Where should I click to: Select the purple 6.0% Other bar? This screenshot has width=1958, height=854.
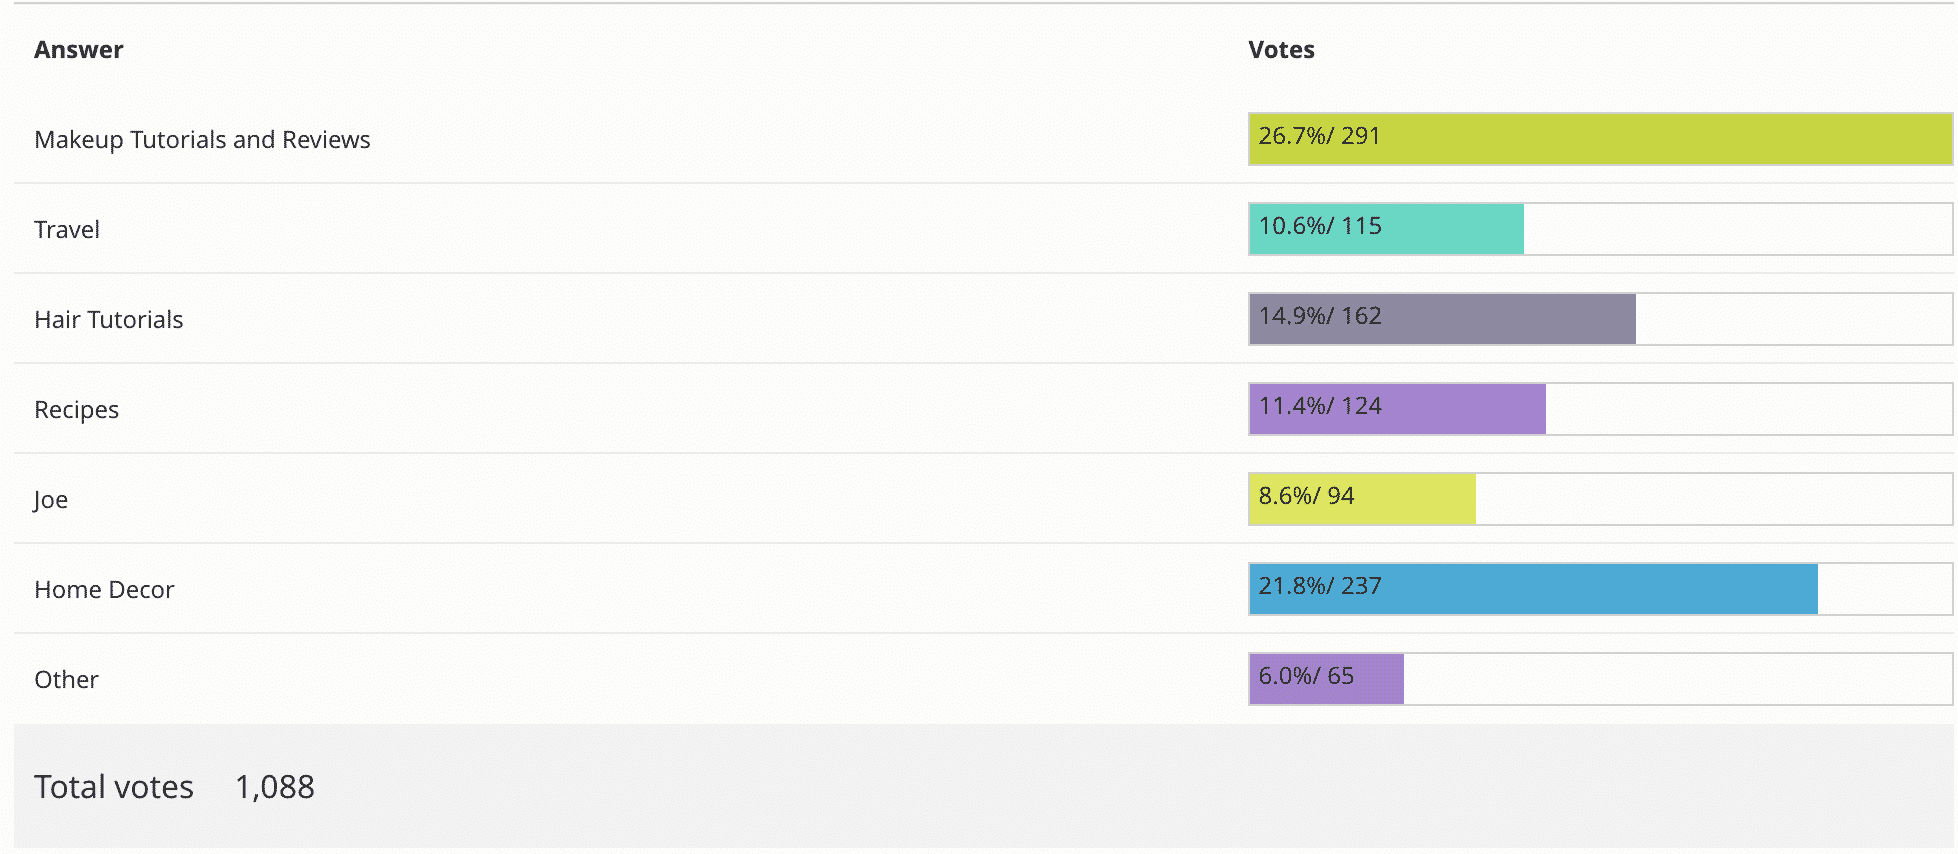tap(1326, 679)
